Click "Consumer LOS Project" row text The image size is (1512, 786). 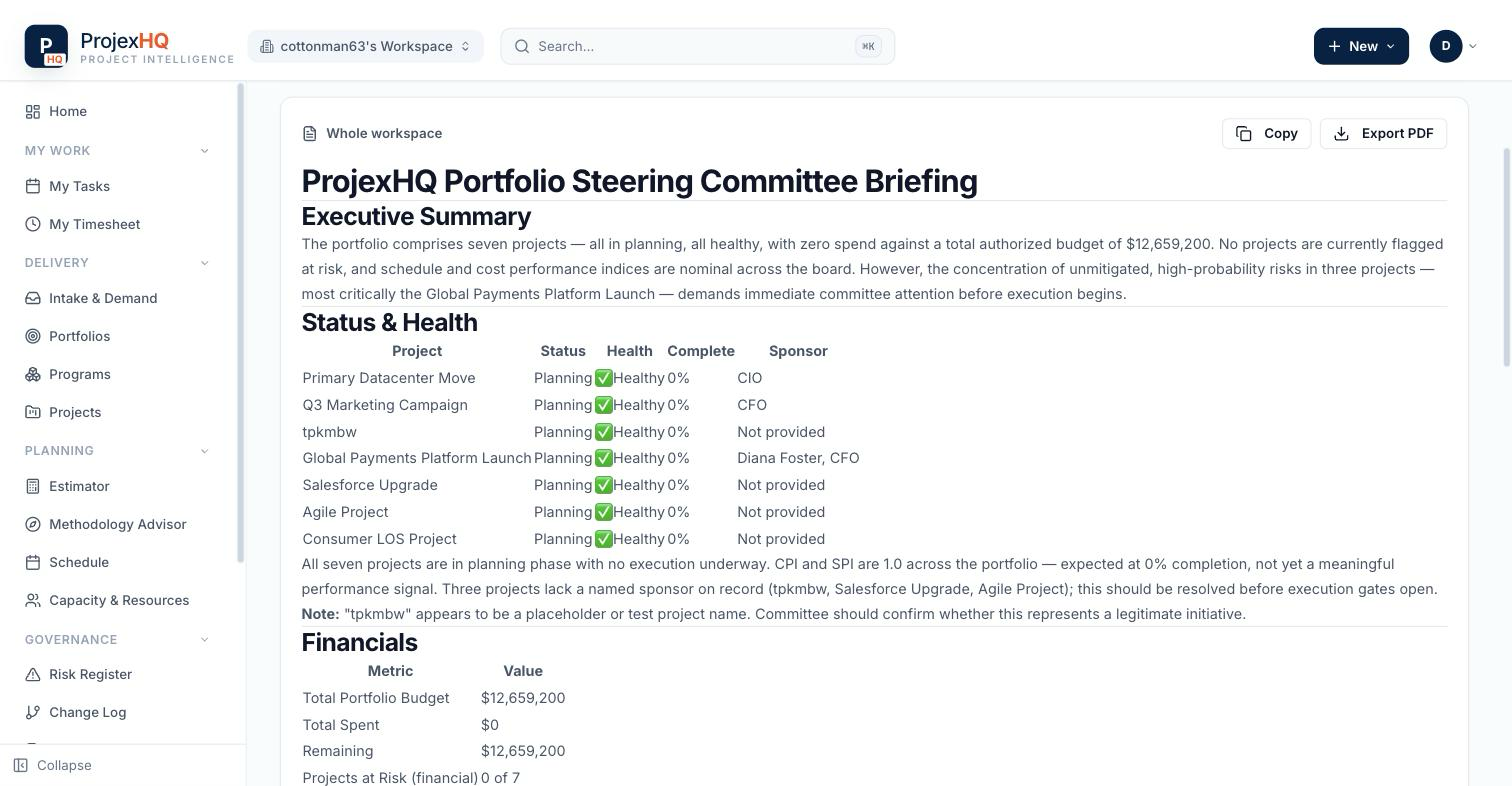tap(379, 539)
